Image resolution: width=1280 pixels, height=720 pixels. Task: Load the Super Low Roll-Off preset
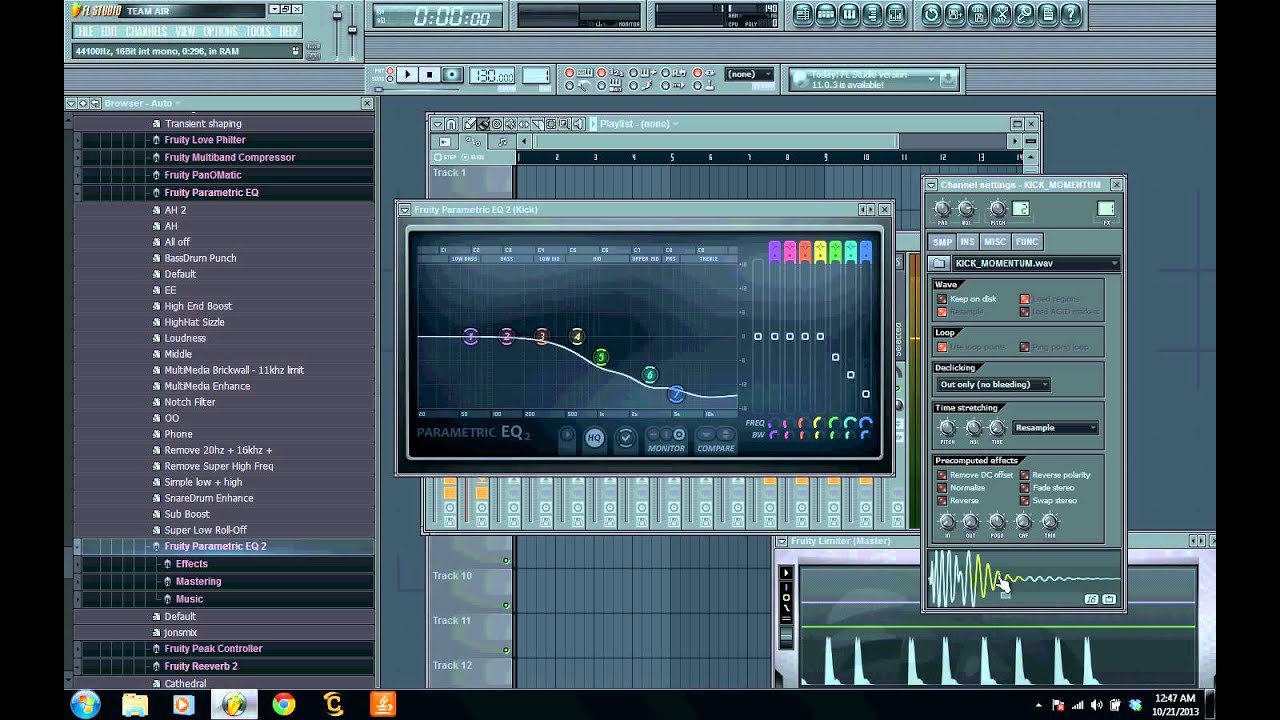coord(205,530)
